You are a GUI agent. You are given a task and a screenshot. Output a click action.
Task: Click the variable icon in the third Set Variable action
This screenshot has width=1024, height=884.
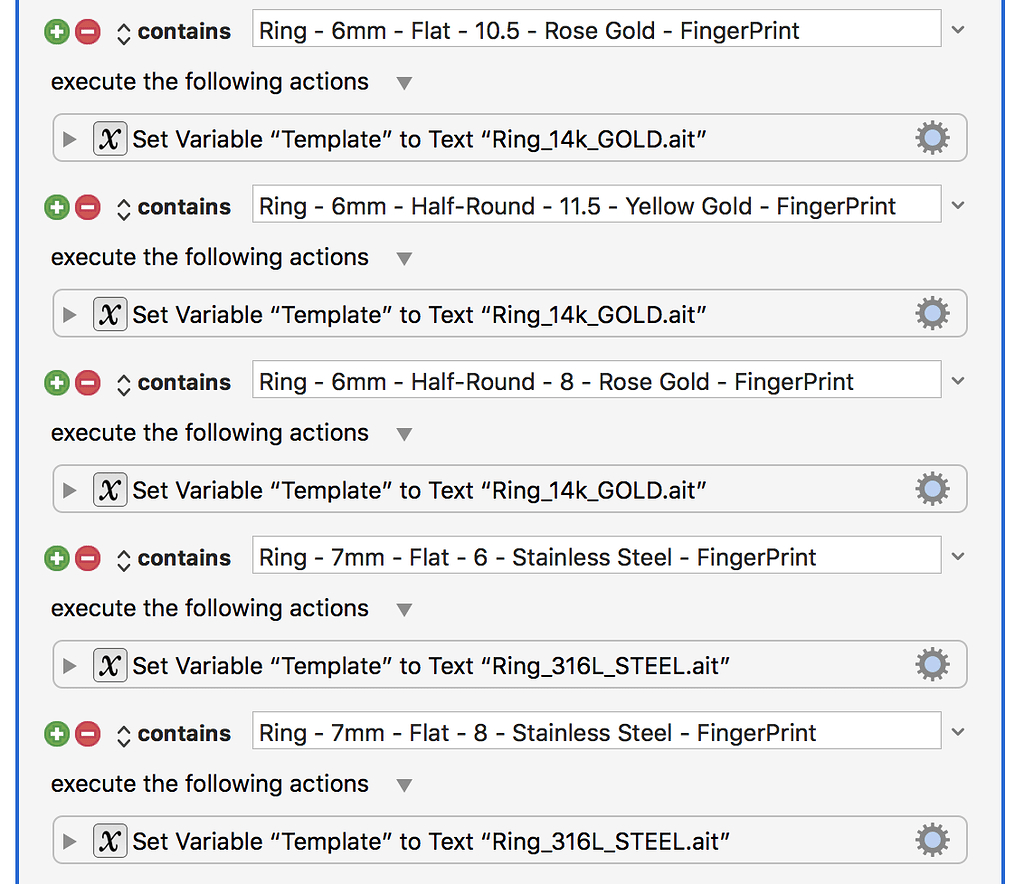click(110, 490)
